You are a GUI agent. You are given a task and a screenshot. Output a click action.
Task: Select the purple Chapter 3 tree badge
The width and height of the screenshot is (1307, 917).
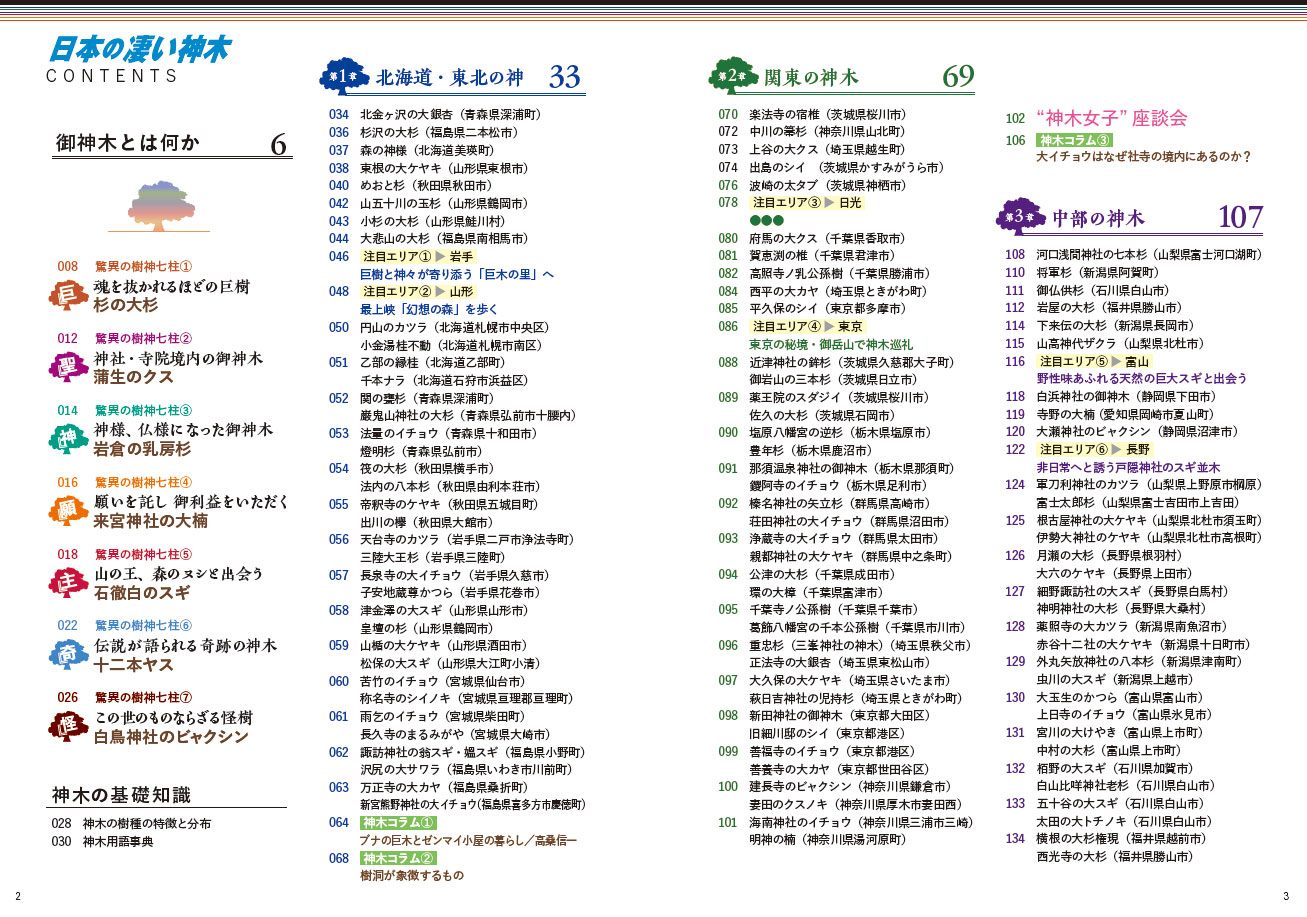1019,216
